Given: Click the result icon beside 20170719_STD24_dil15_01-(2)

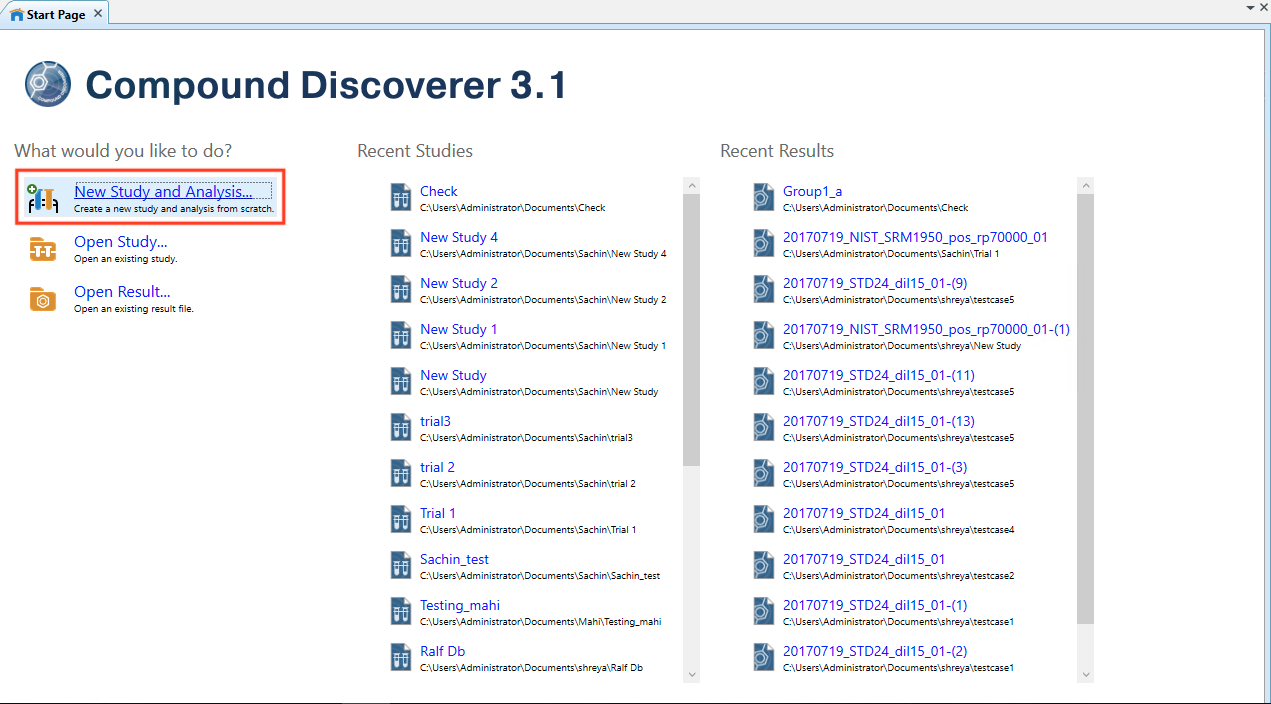Looking at the screenshot, I should click(x=763, y=657).
